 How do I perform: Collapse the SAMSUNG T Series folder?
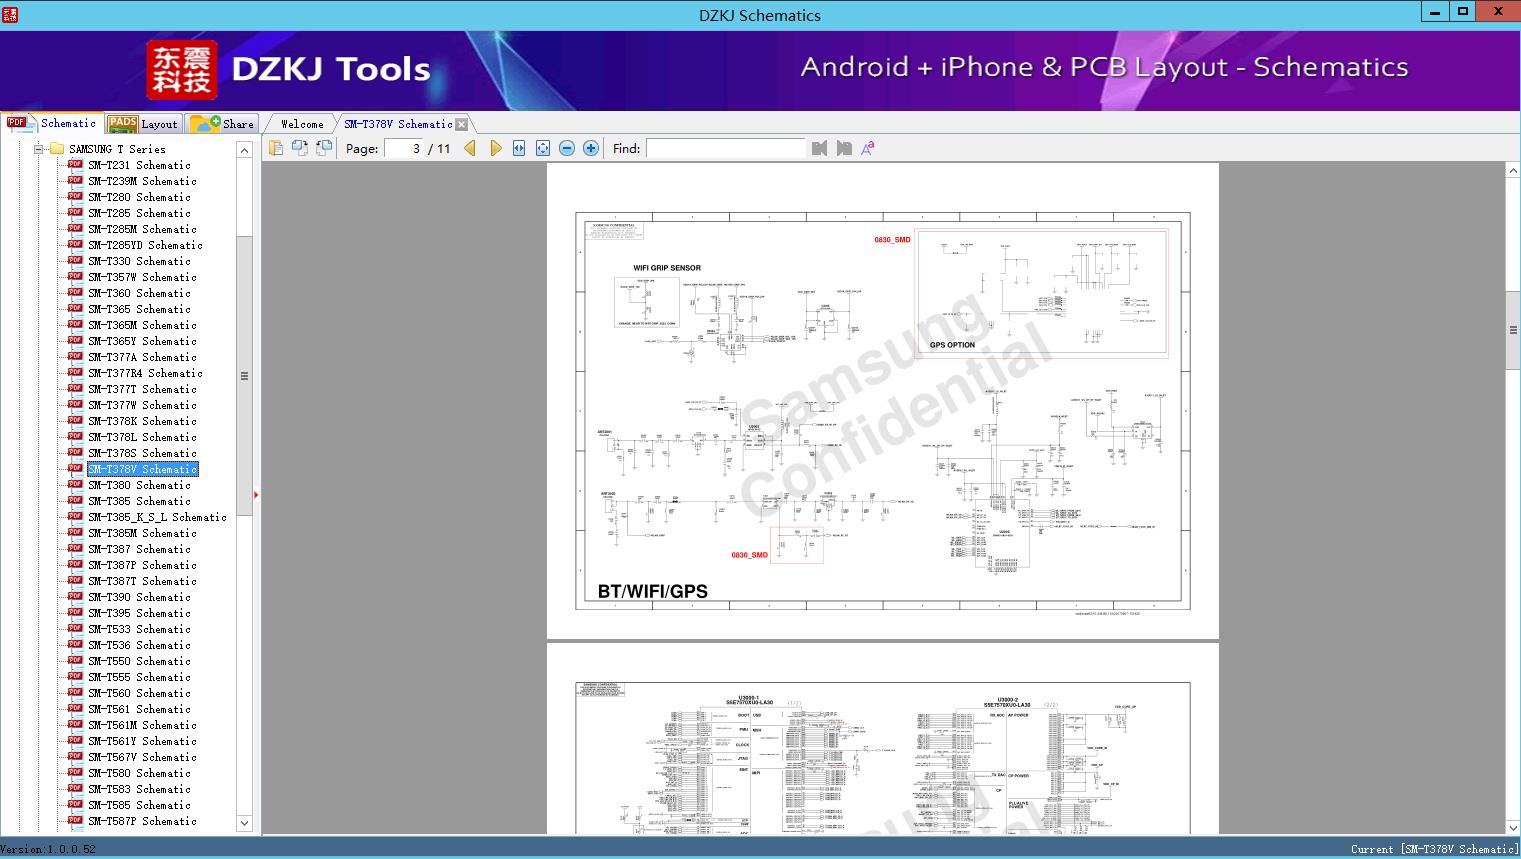click(x=39, y=149)
